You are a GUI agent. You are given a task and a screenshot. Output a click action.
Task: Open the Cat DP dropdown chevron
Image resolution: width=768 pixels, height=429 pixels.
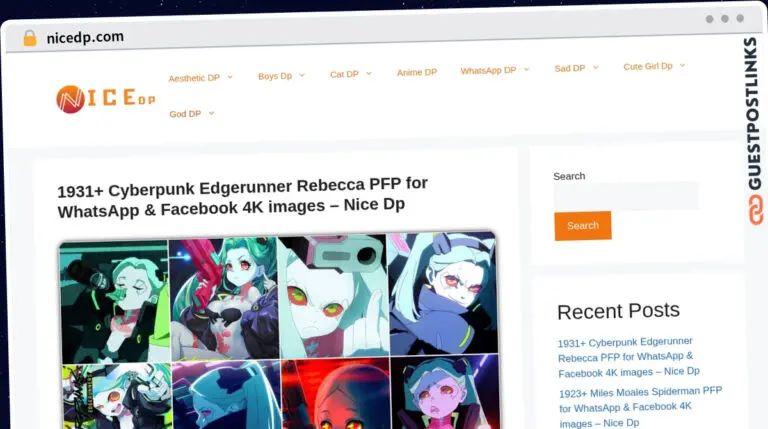(x=369, y=73)
